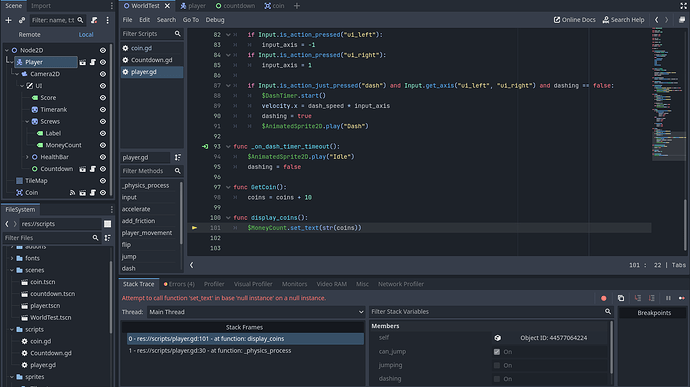Toggle distraction-free mode icon at top right
Viewport: 690px width, 387px height.
click(683, 6)
